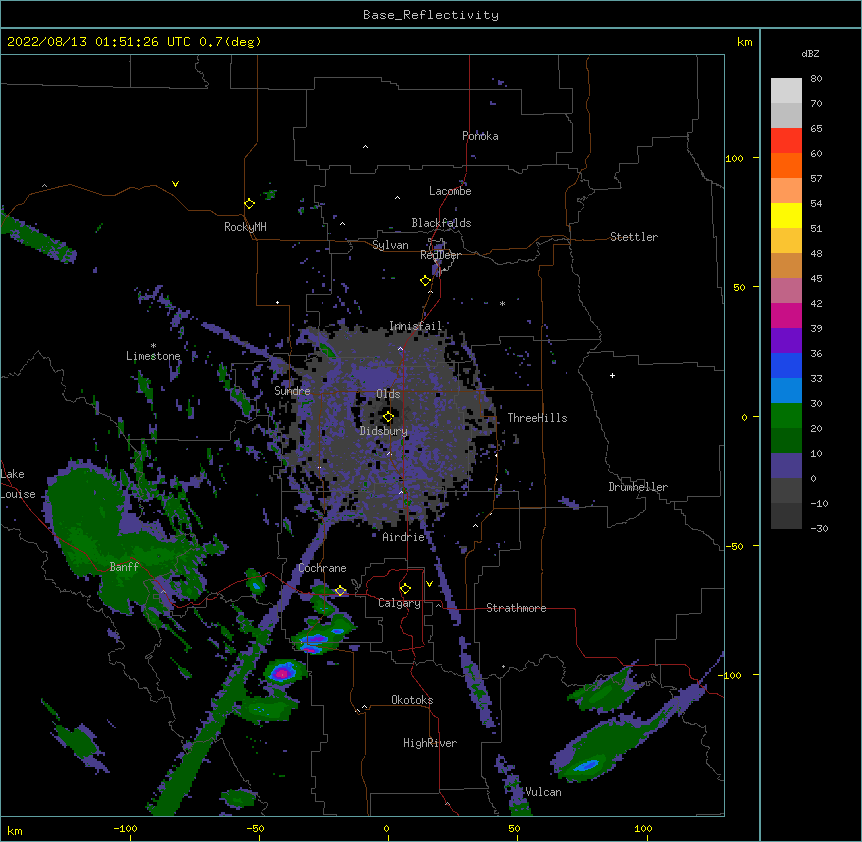
Task: Click the Base_Reflectivity title
Action: [x=431, y=15]
